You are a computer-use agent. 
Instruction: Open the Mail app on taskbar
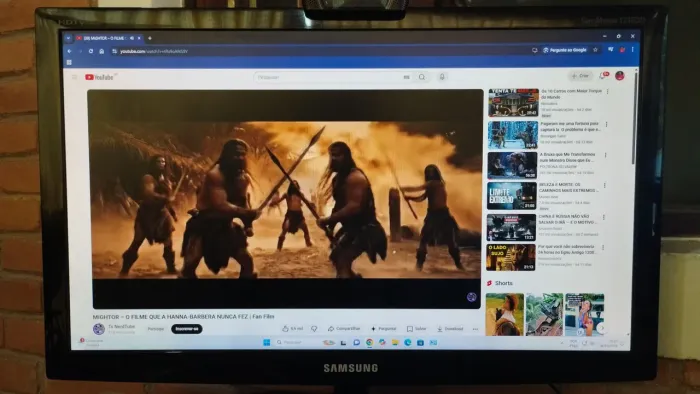(x=433, y=342)
